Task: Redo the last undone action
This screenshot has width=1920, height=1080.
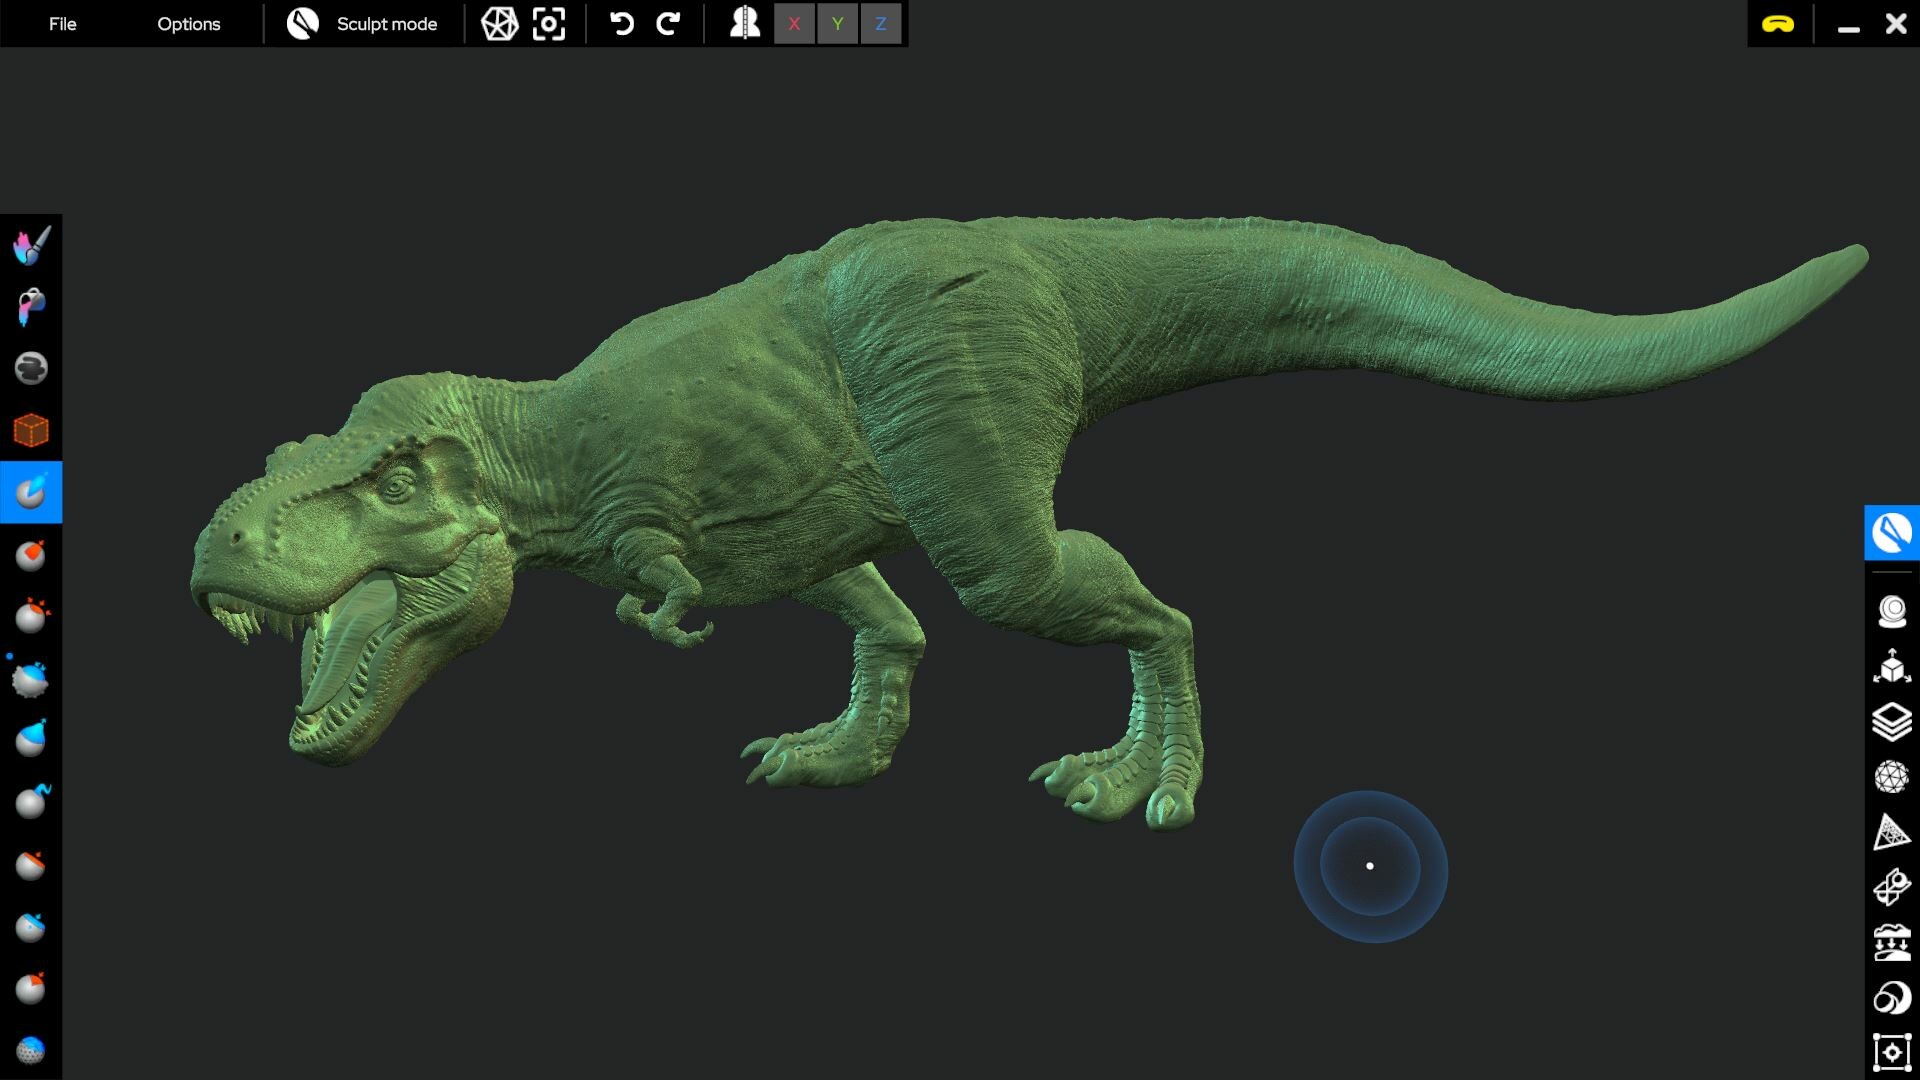Action: coord(668,23)
